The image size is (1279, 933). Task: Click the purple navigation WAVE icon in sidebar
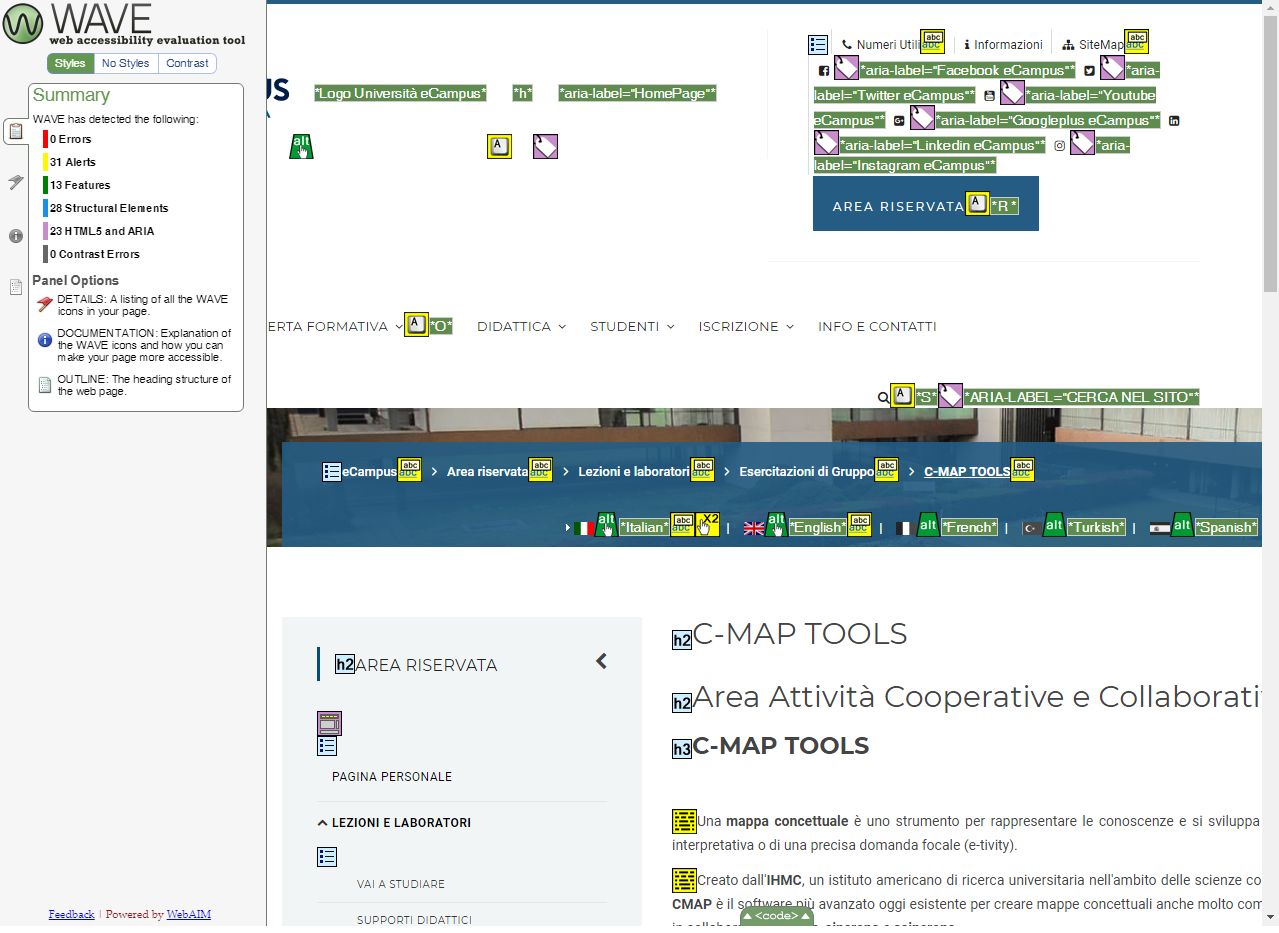pyautogui.click(x=329, y=723)
